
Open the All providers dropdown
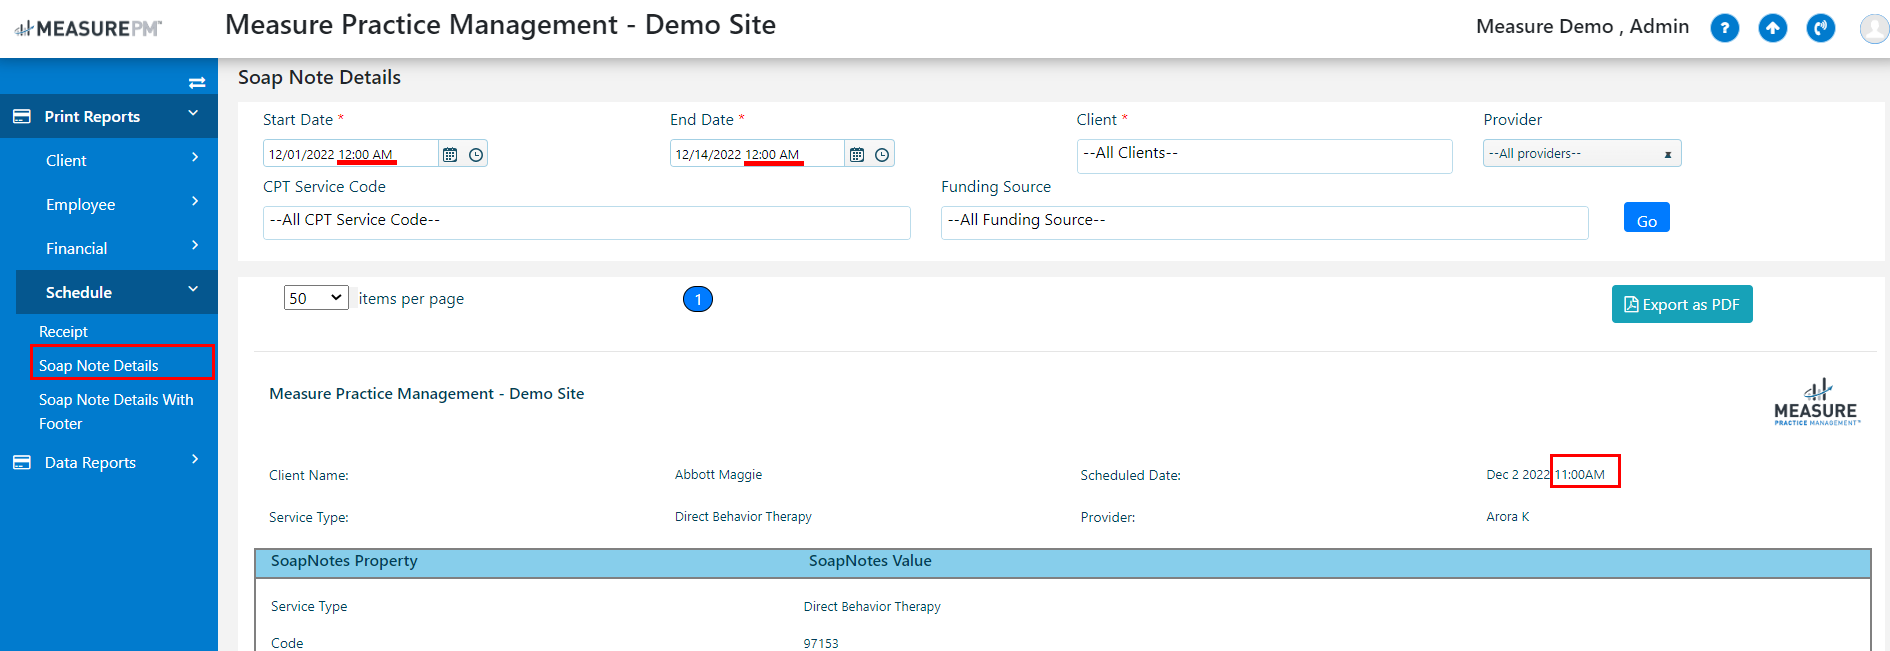pos(1582,153)
